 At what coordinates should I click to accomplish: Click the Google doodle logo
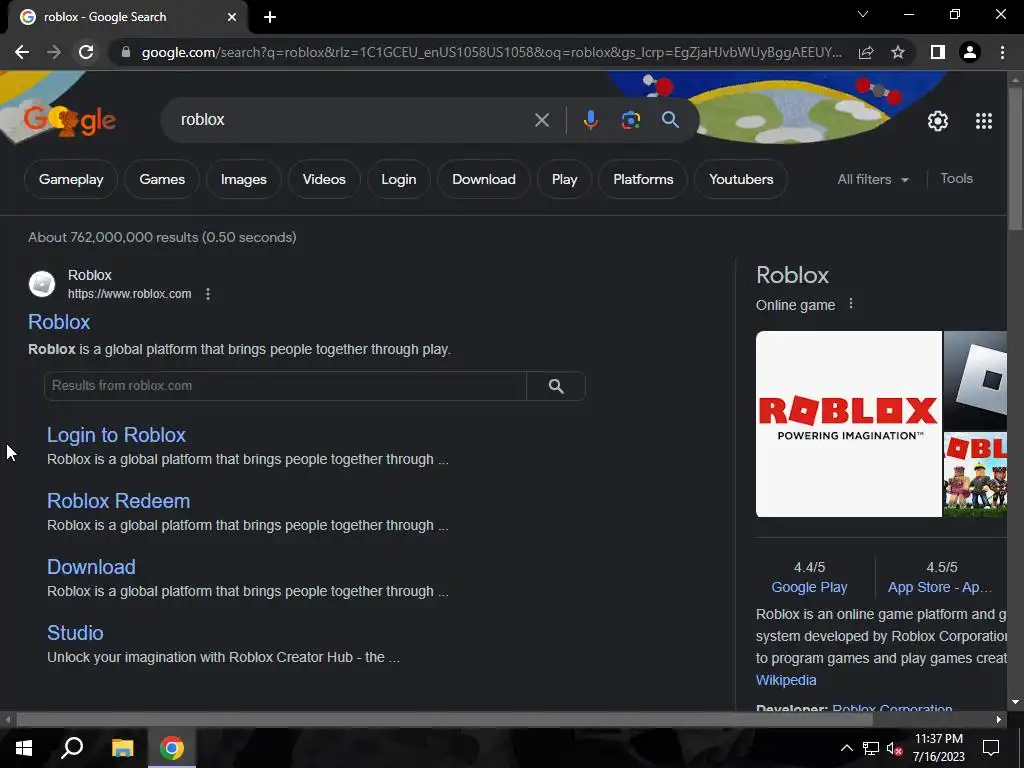[x=69, y=120]
